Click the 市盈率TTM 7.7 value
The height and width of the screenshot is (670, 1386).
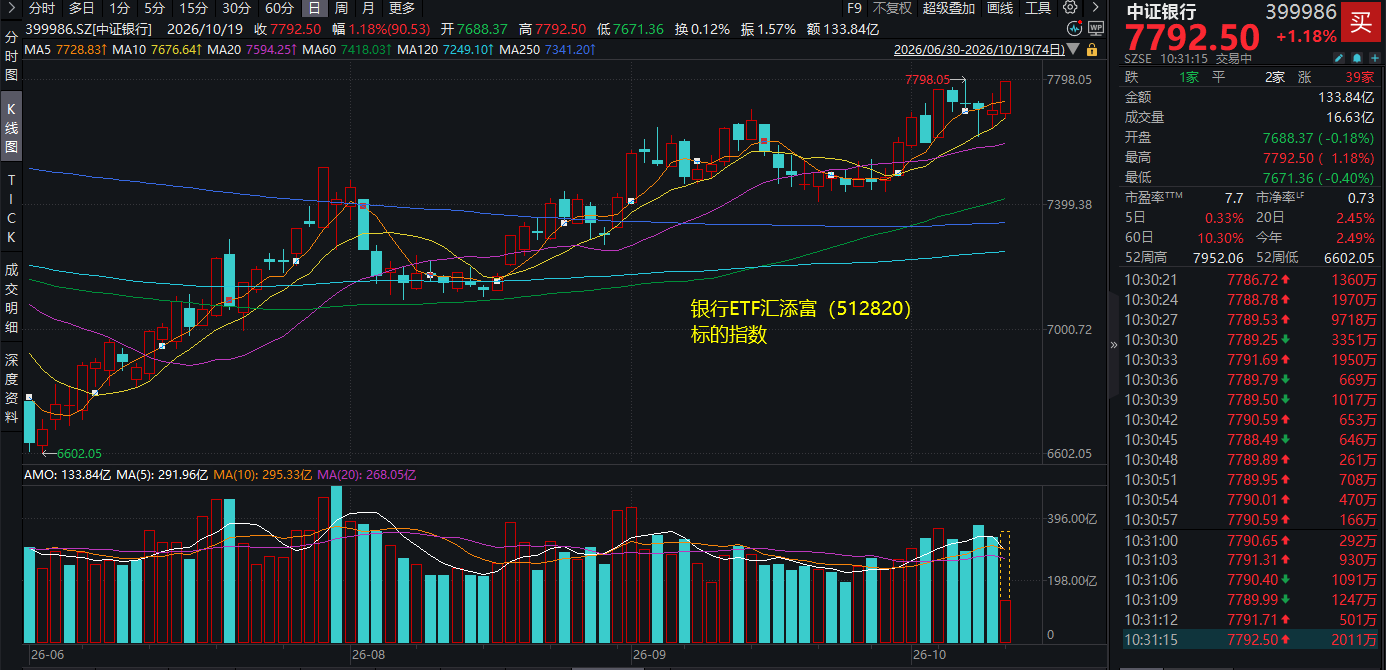click(x=1234, y=197)
